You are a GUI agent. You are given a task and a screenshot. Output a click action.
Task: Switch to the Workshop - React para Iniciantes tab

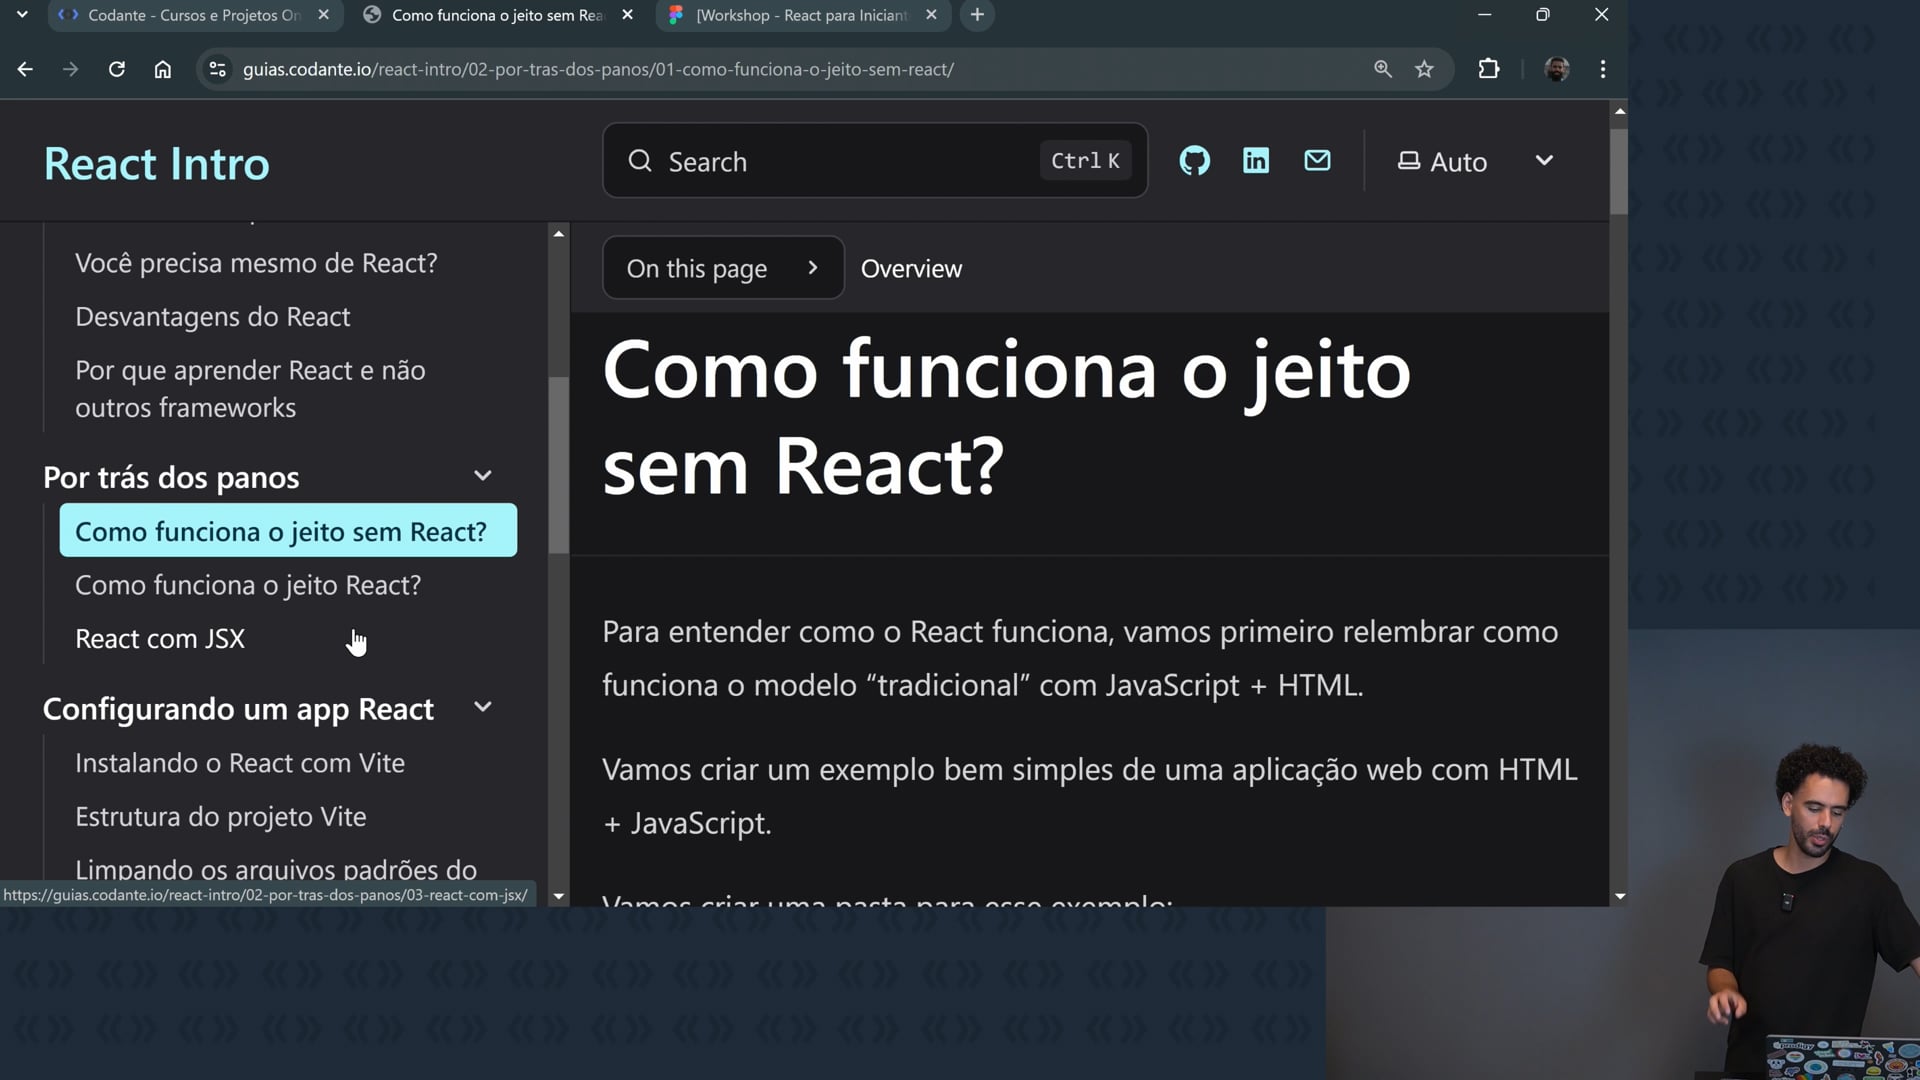802,15
